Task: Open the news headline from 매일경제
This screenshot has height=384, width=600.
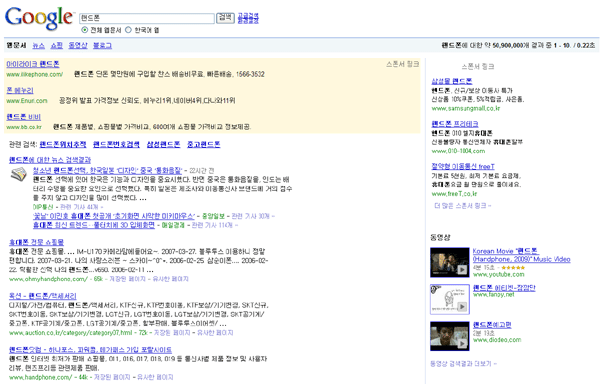Action: [94, 225]
